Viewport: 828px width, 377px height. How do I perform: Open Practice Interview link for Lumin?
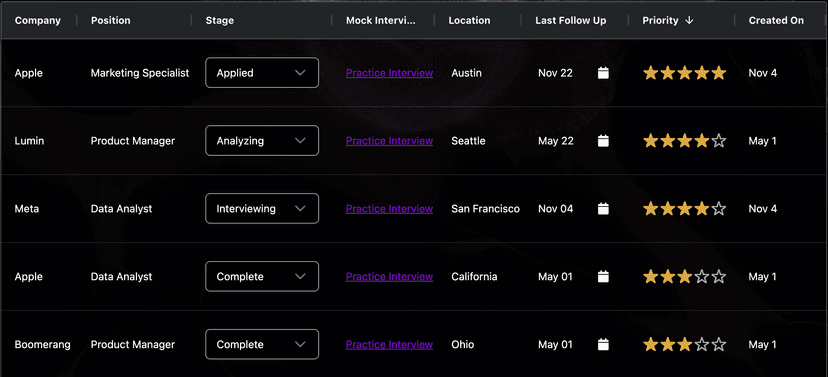click(x=389, y=141)
